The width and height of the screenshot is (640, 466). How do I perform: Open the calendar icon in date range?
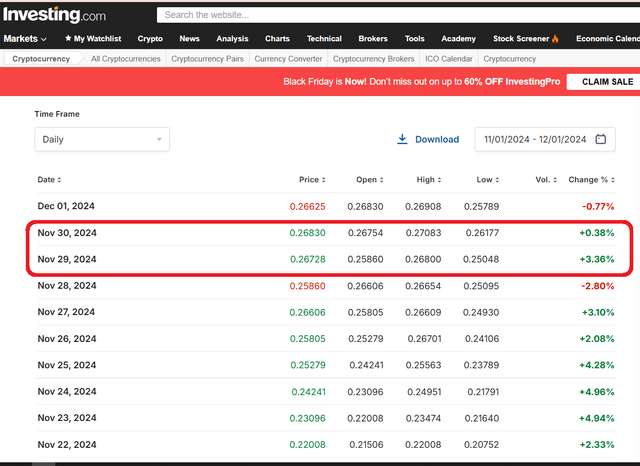(600, 139)
